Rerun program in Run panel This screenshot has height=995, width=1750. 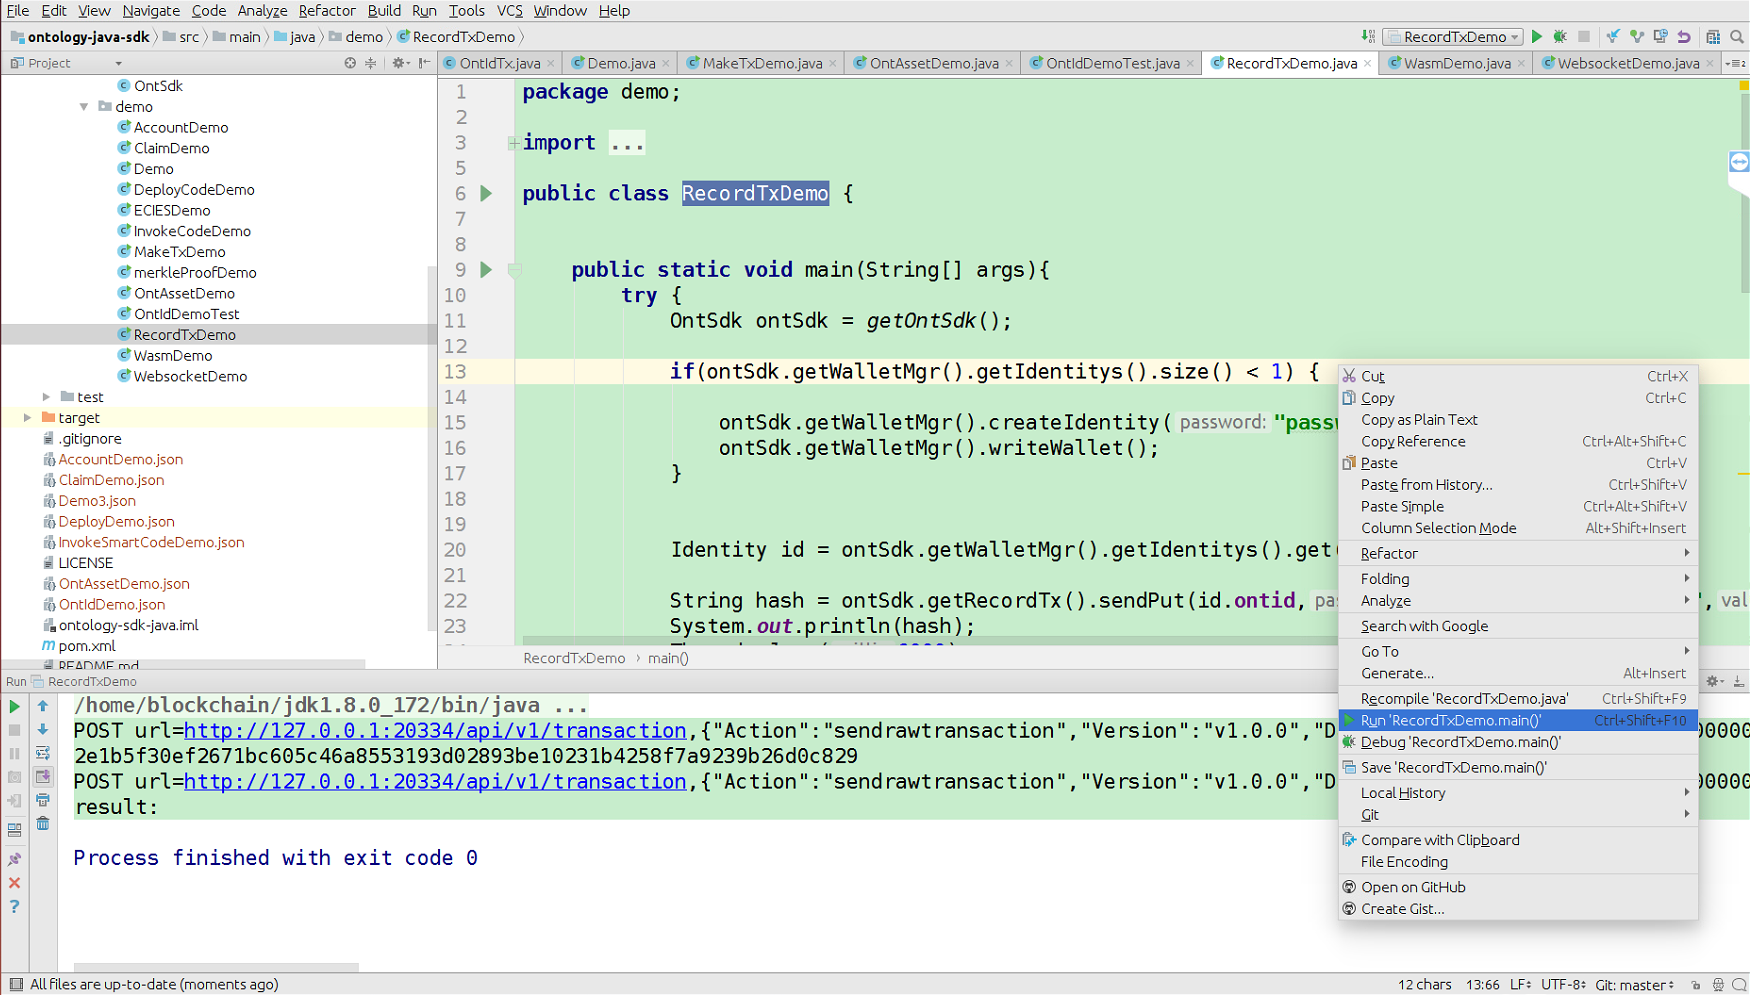click(x=14, y=706)
